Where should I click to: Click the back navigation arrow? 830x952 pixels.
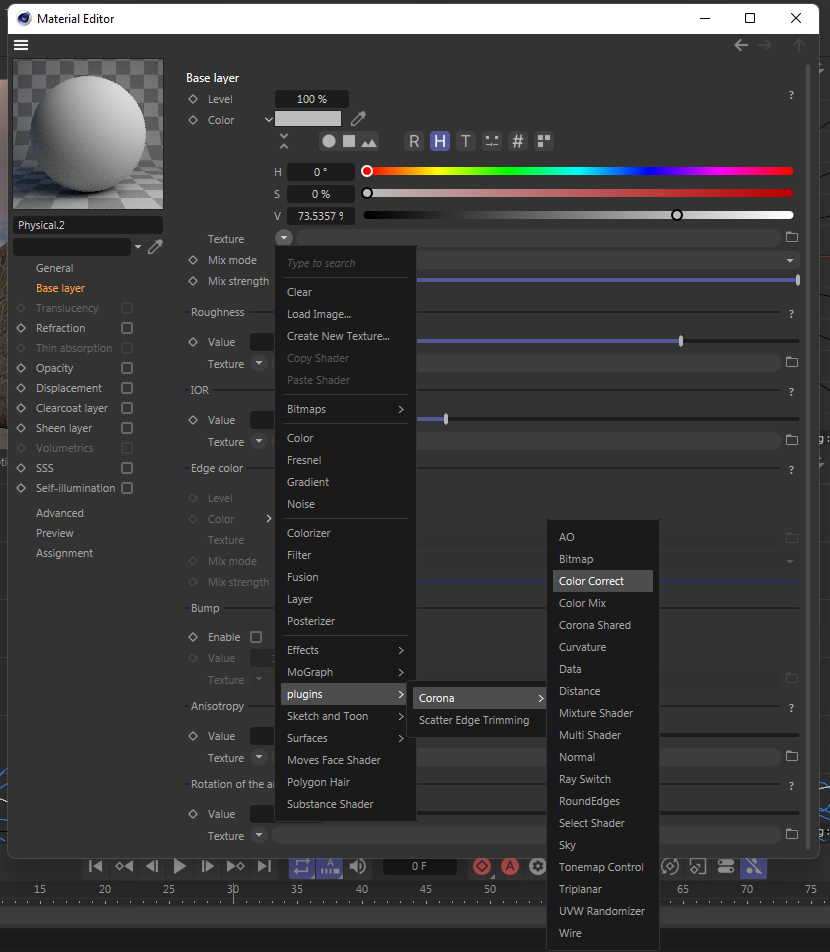click(x=741, y=45)
